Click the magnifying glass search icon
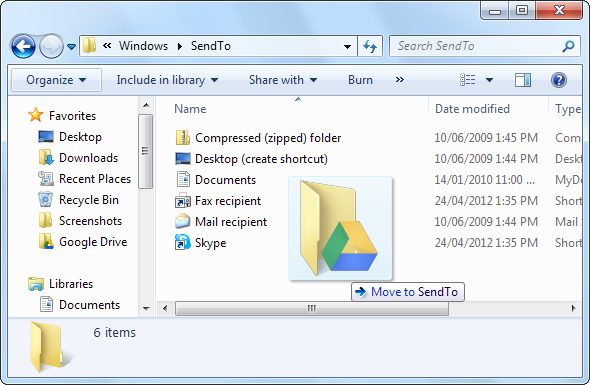590x385 pixels. [x=568, y=46]
